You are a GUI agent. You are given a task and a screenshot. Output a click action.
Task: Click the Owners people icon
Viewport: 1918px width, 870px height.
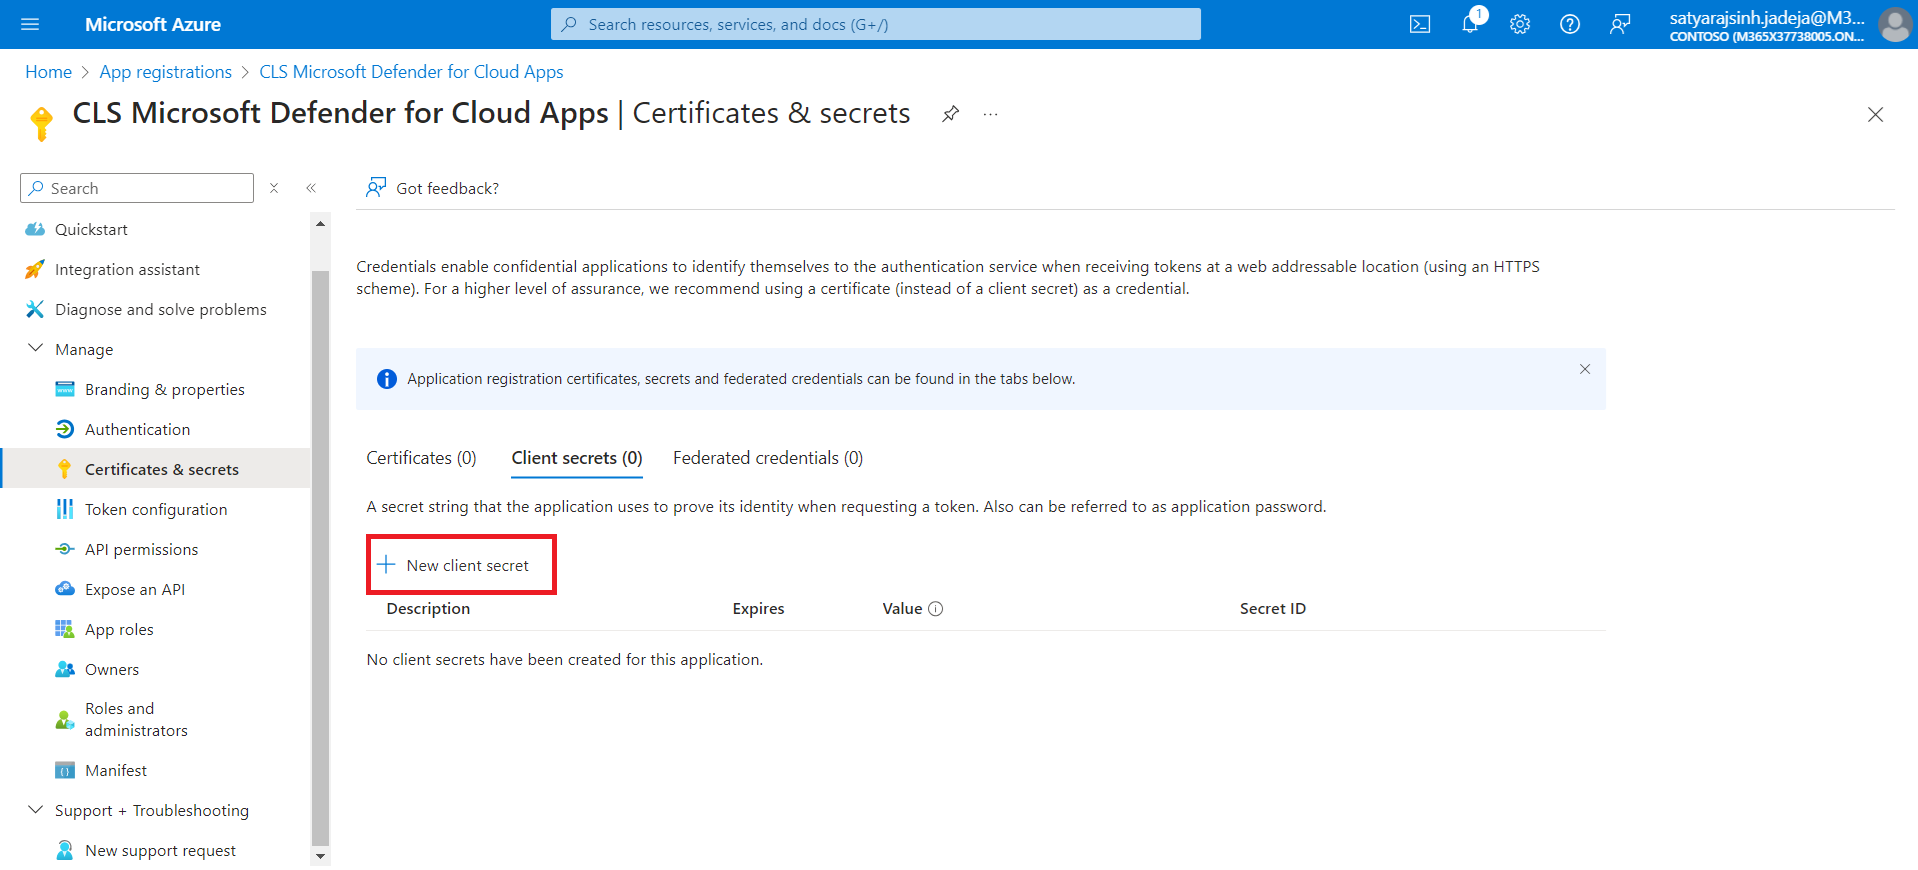pos(65,669)
